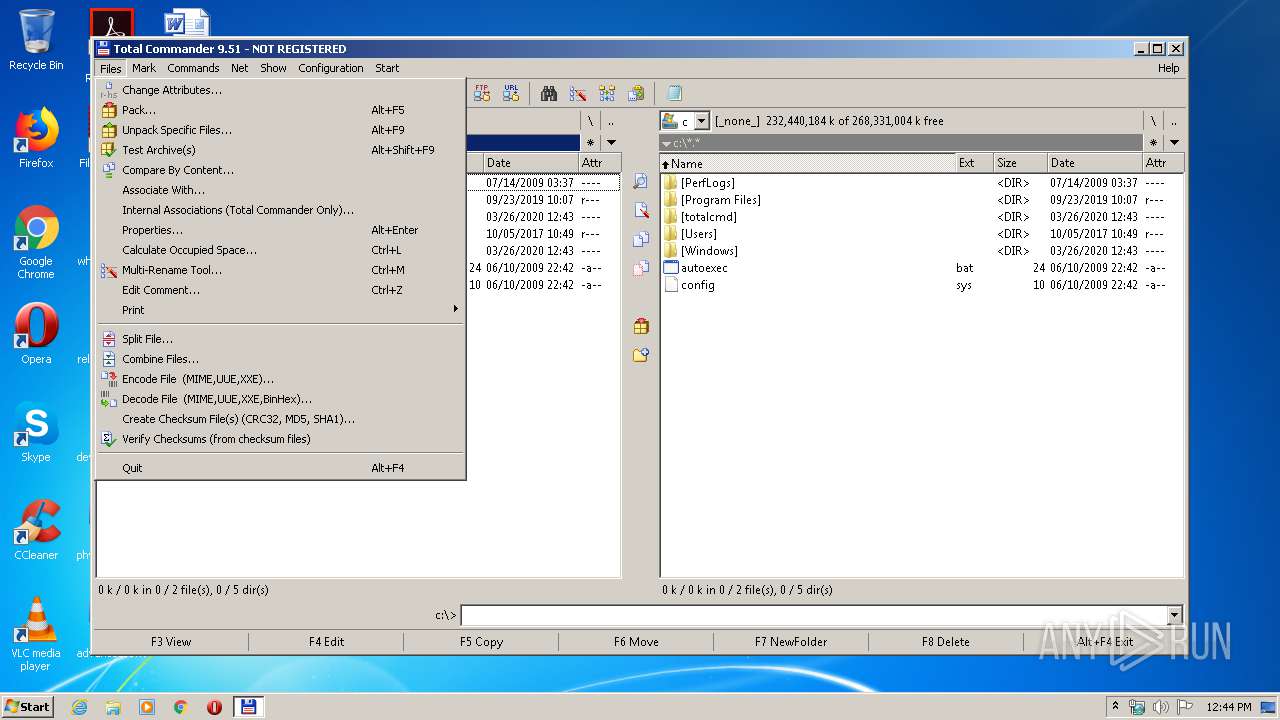Click Quit in the Files menu
The width and height of the screenshot is (1280, 720).
(x=282, y=468)
